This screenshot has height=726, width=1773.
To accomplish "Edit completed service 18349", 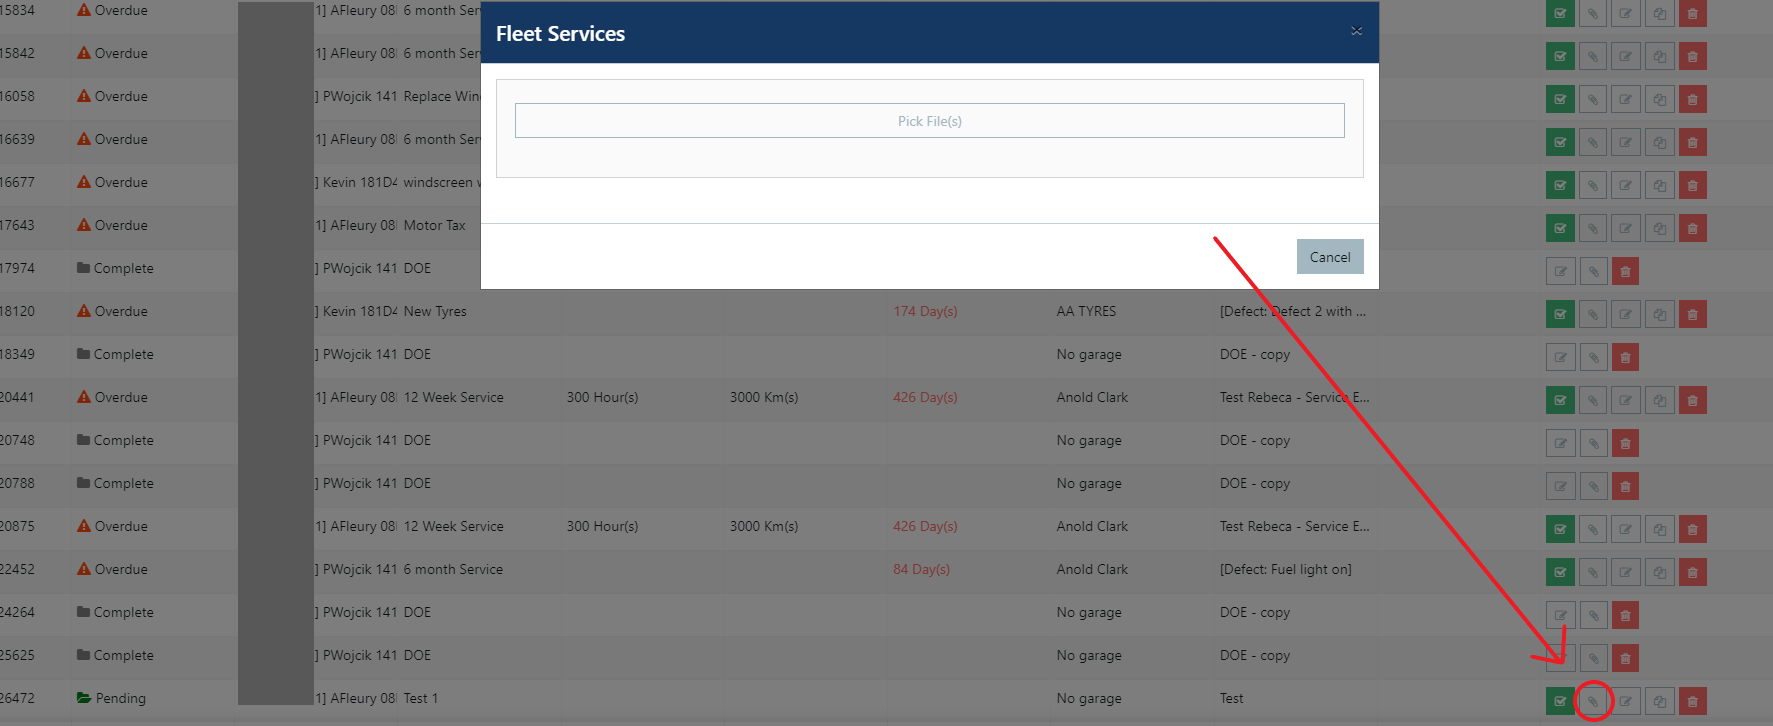I will (x=1560, y=357).
